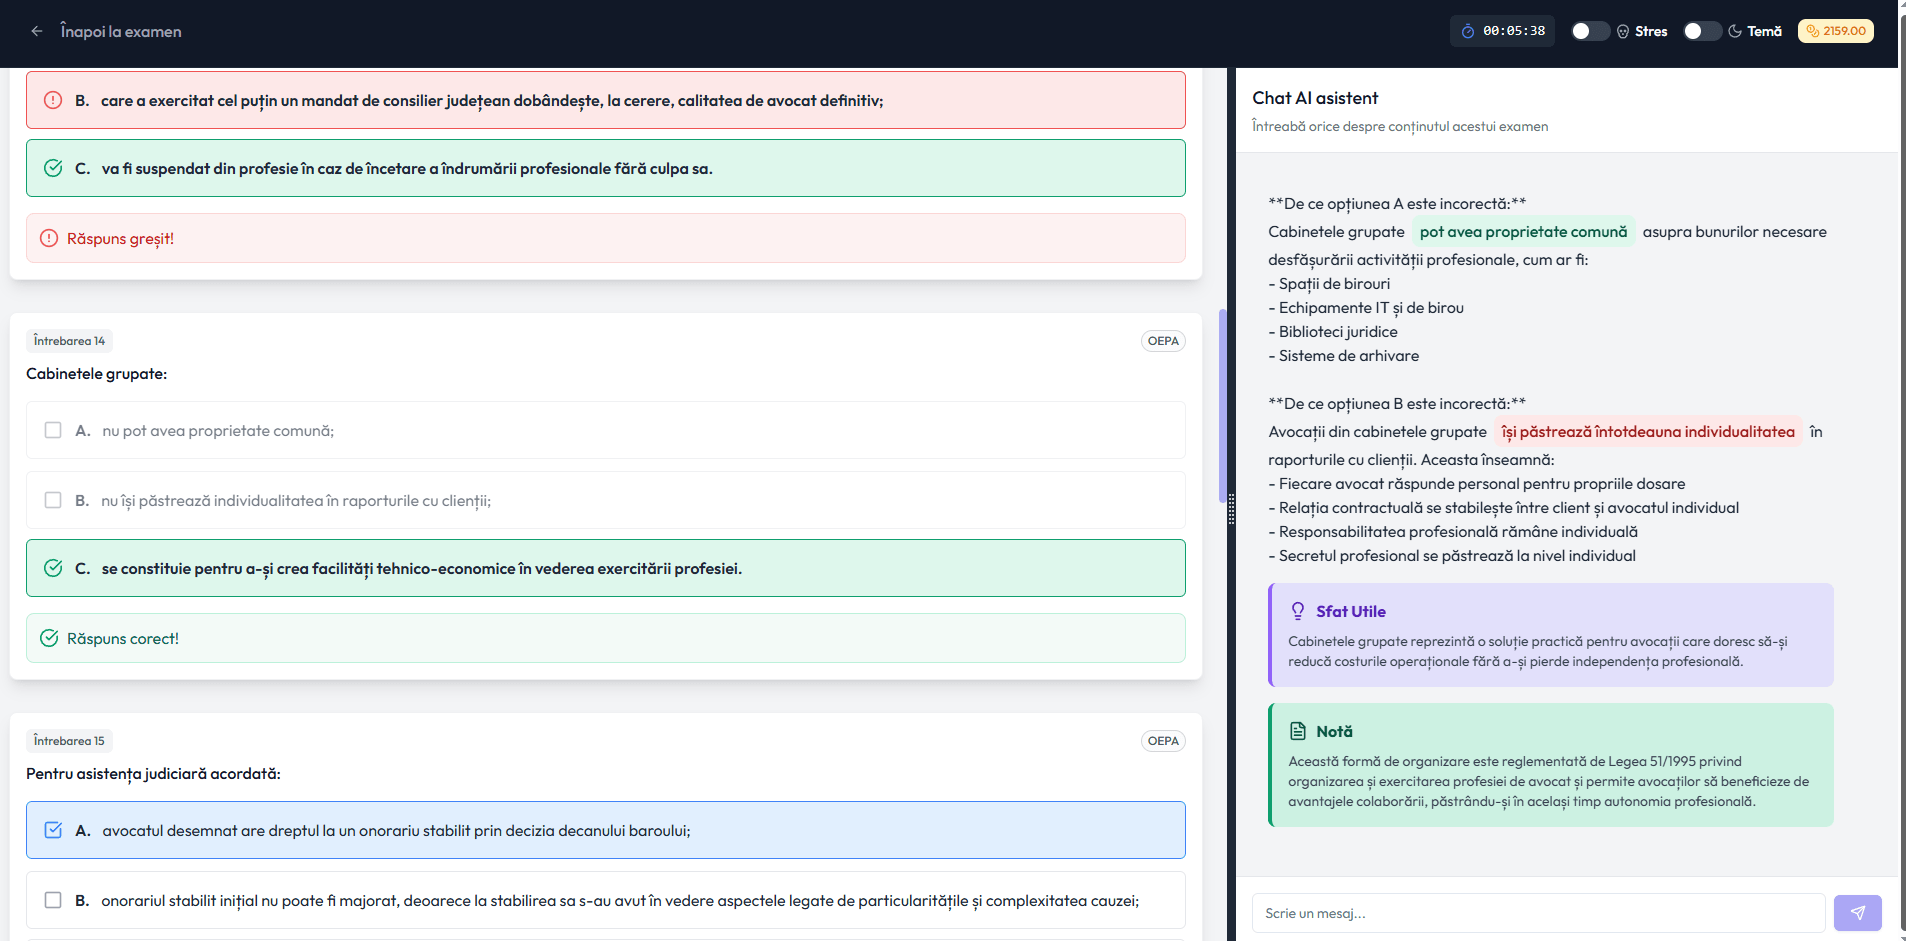This screenshot has width=1906, height=941.
Task: Go back via Înapoi la examen link
Action: coord(121,31)
